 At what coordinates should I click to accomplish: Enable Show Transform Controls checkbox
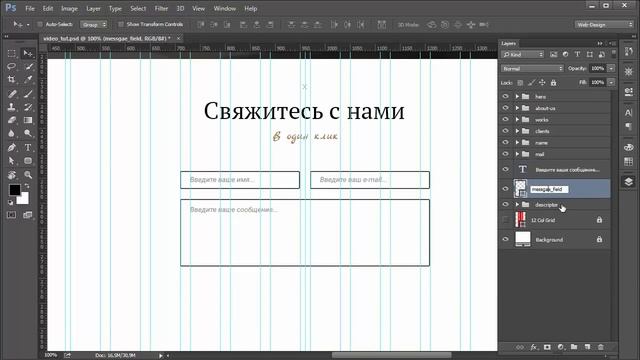[121, 24]
